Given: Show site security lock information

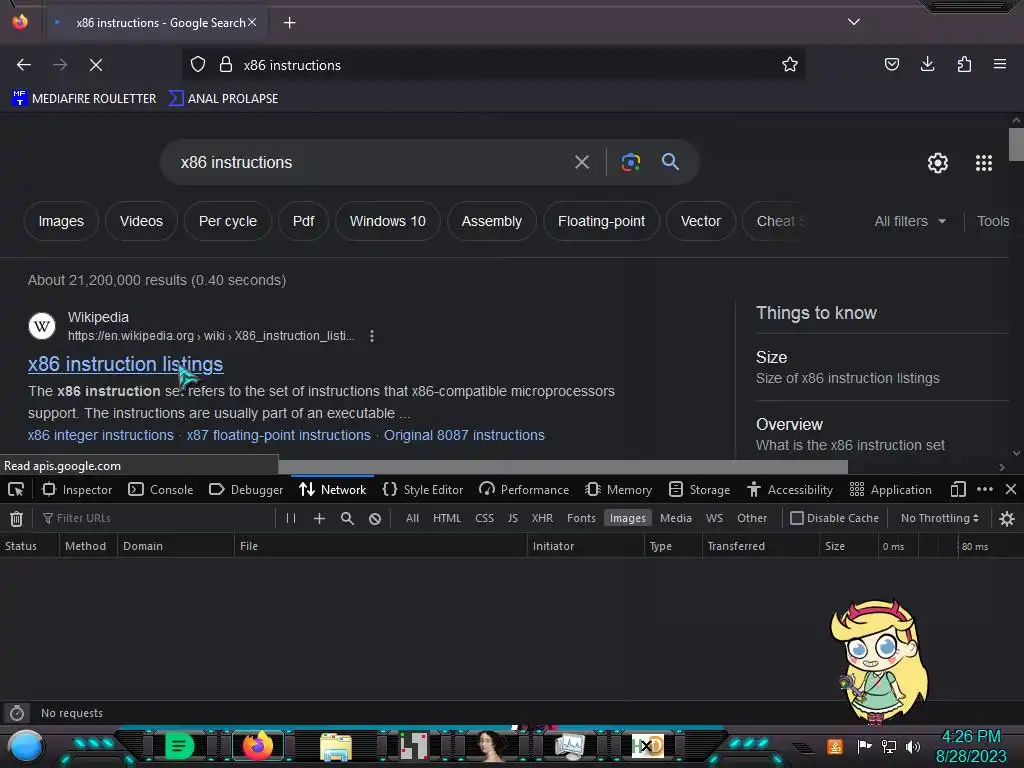Looking at the screenshot, I should pyautogui.click(x=226, y=65).
